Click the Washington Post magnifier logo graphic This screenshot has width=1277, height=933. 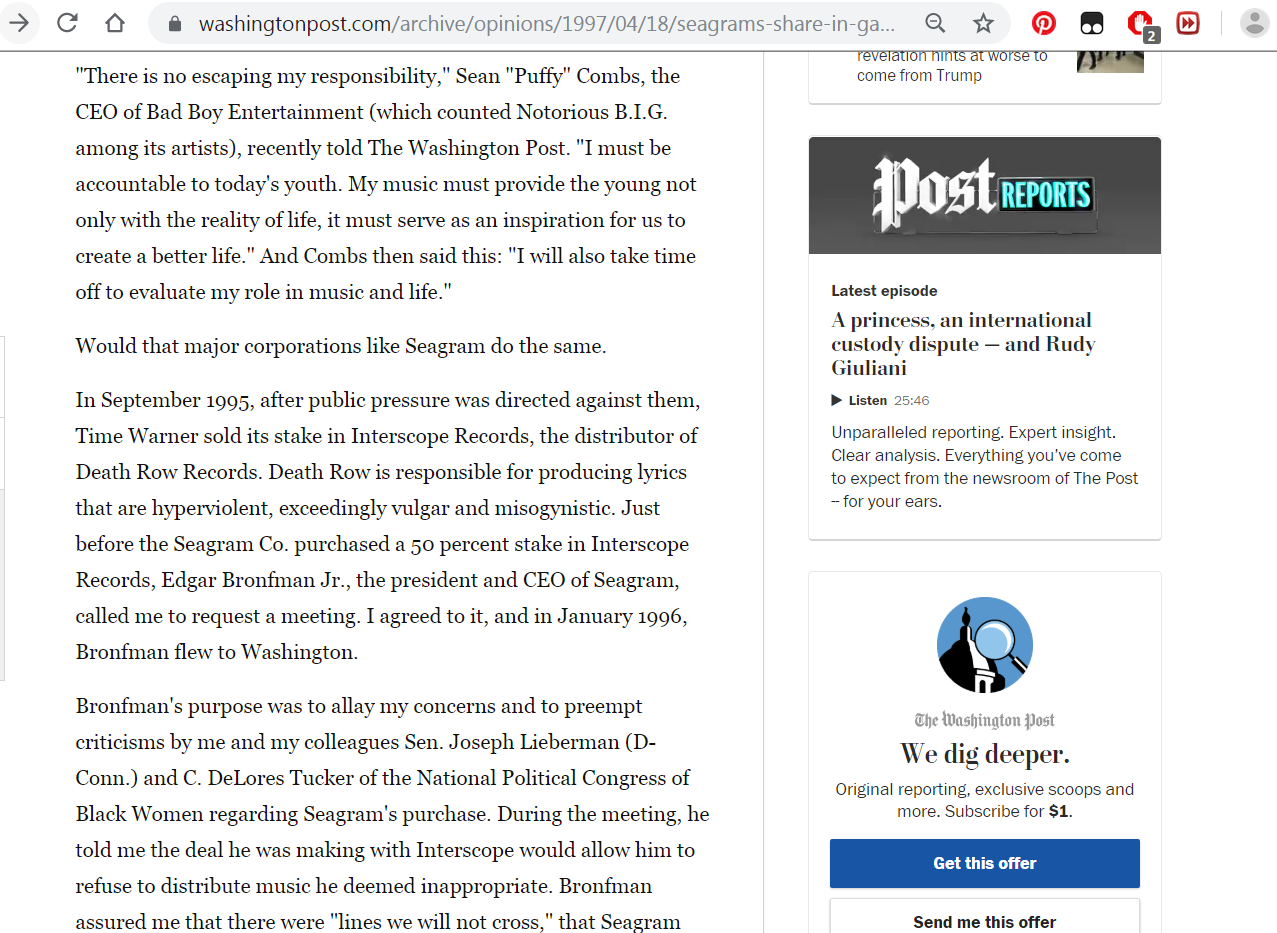click(985, 645)
